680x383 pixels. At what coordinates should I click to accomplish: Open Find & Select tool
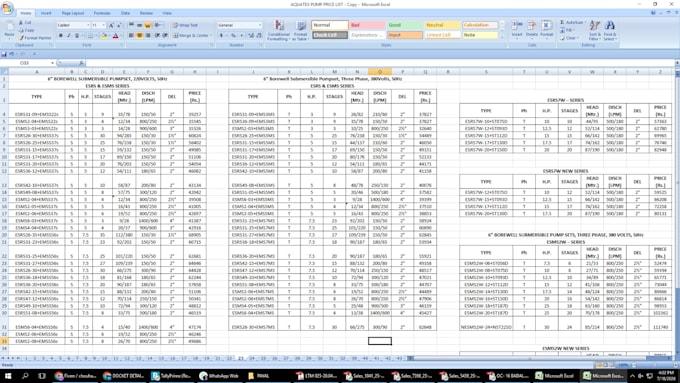[609, 30]
